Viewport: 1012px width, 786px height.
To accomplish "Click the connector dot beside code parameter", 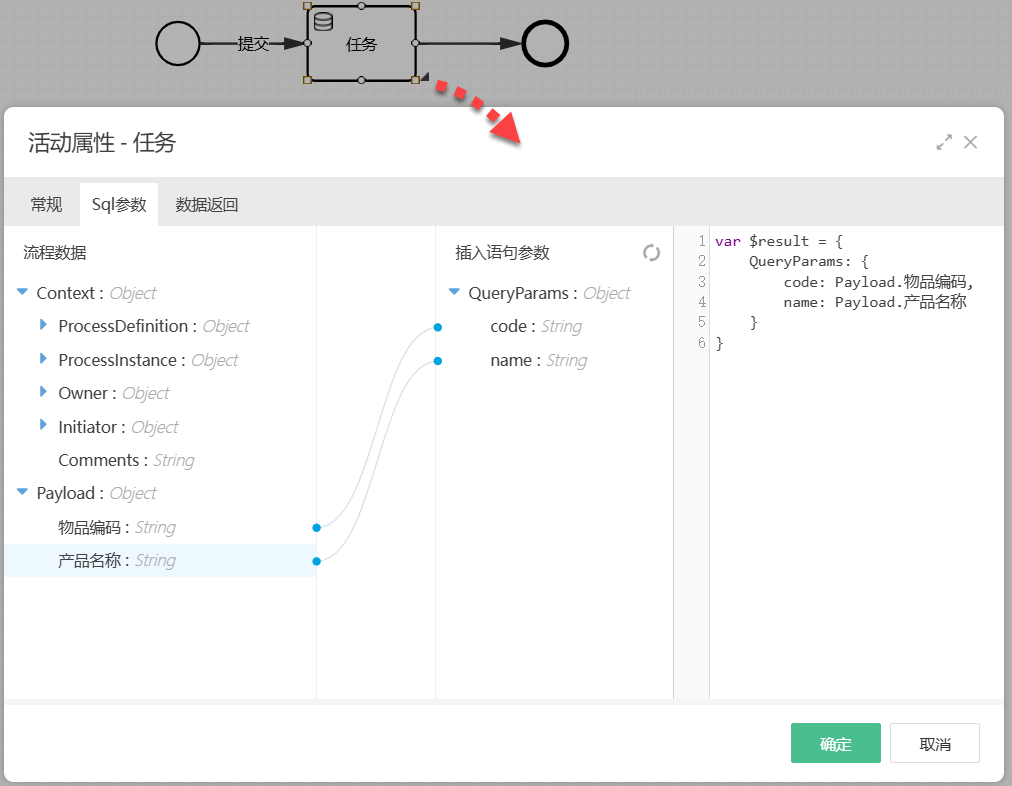I will tap(438, 327).
